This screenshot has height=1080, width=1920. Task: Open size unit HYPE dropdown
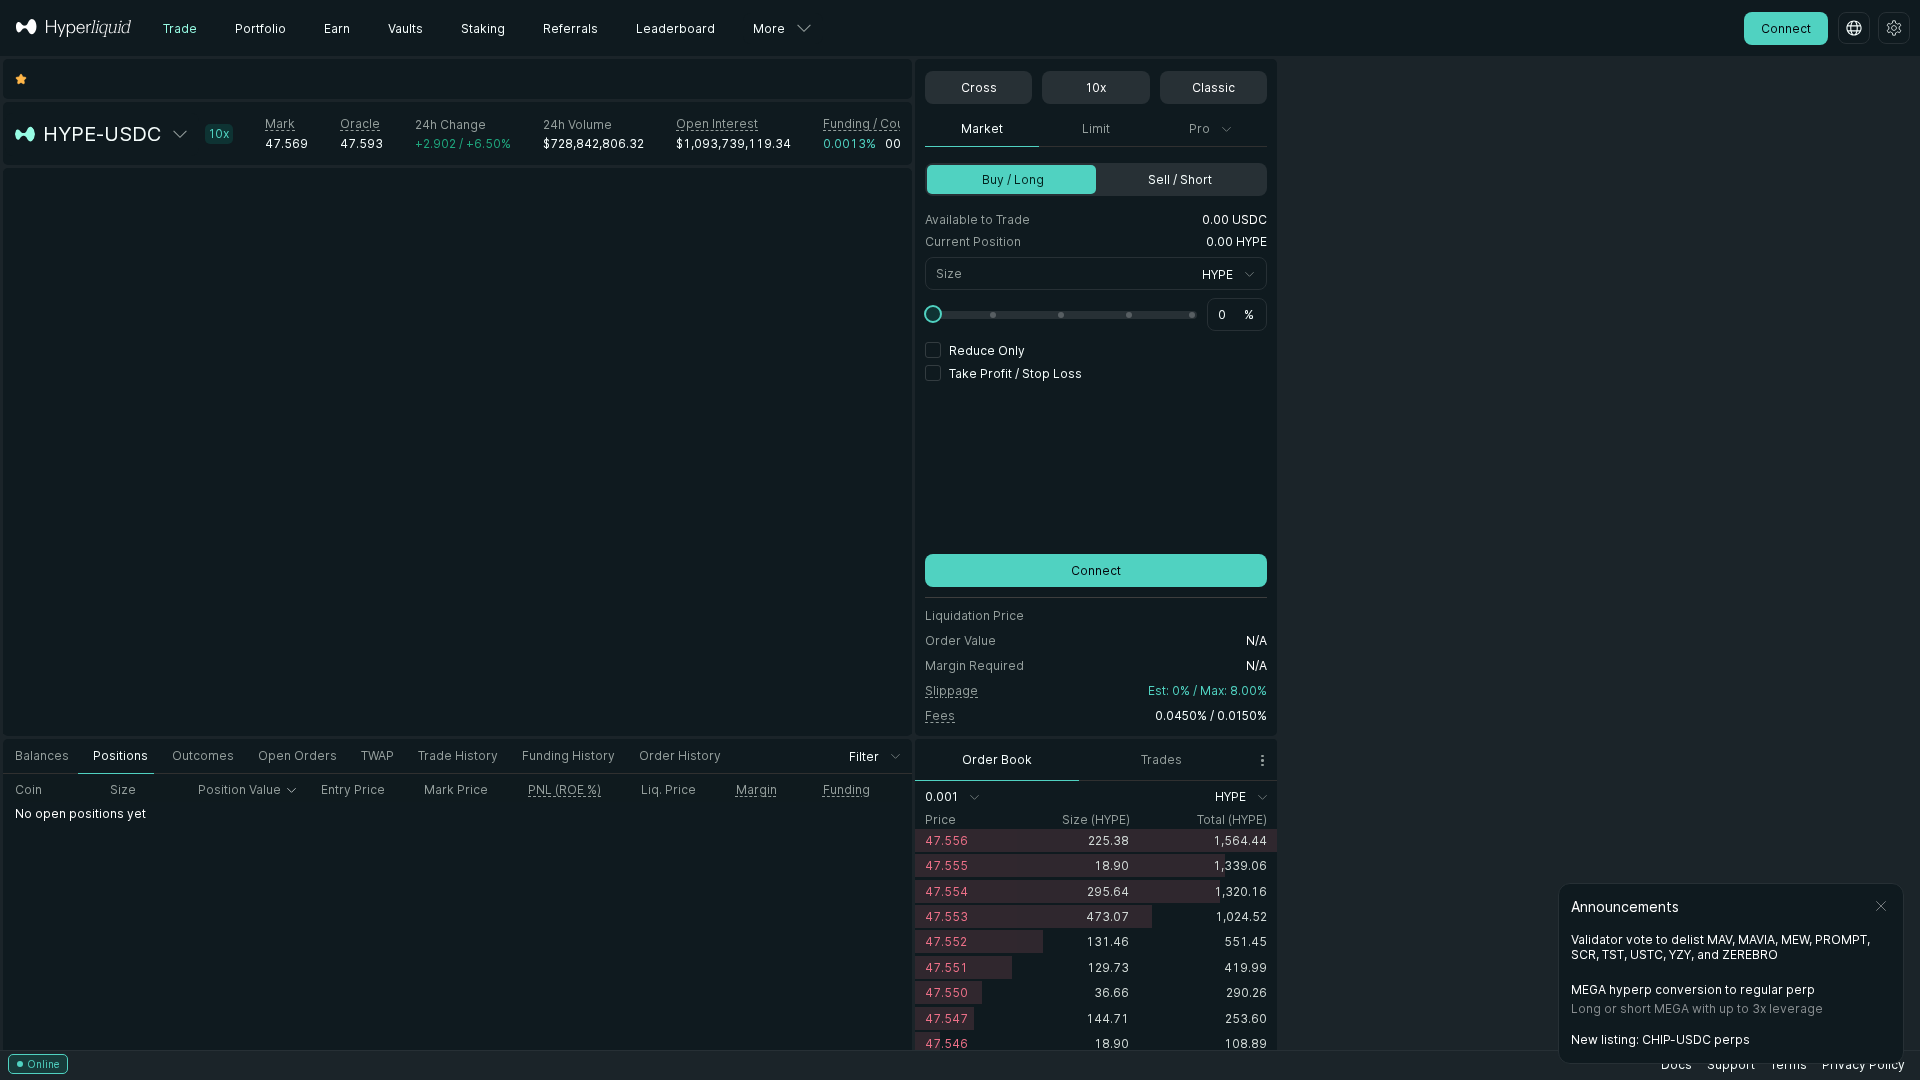click(1228, 274)
